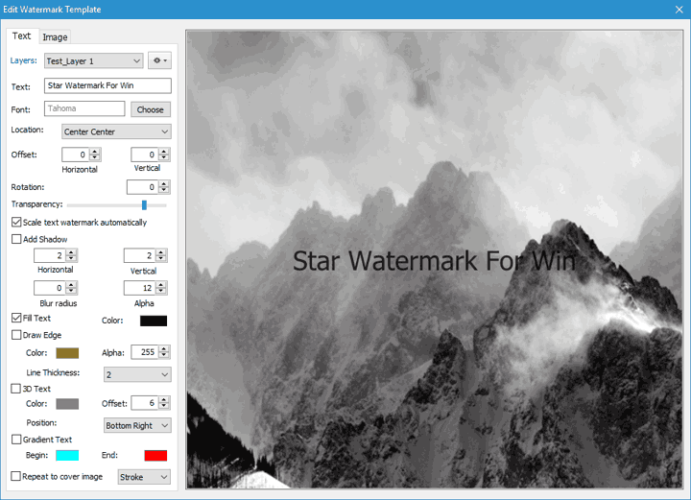This screenshot has width=691, height=500.
Task: Open the Stroke dropdown near Repeat option
Action: [x=144, y=477]
